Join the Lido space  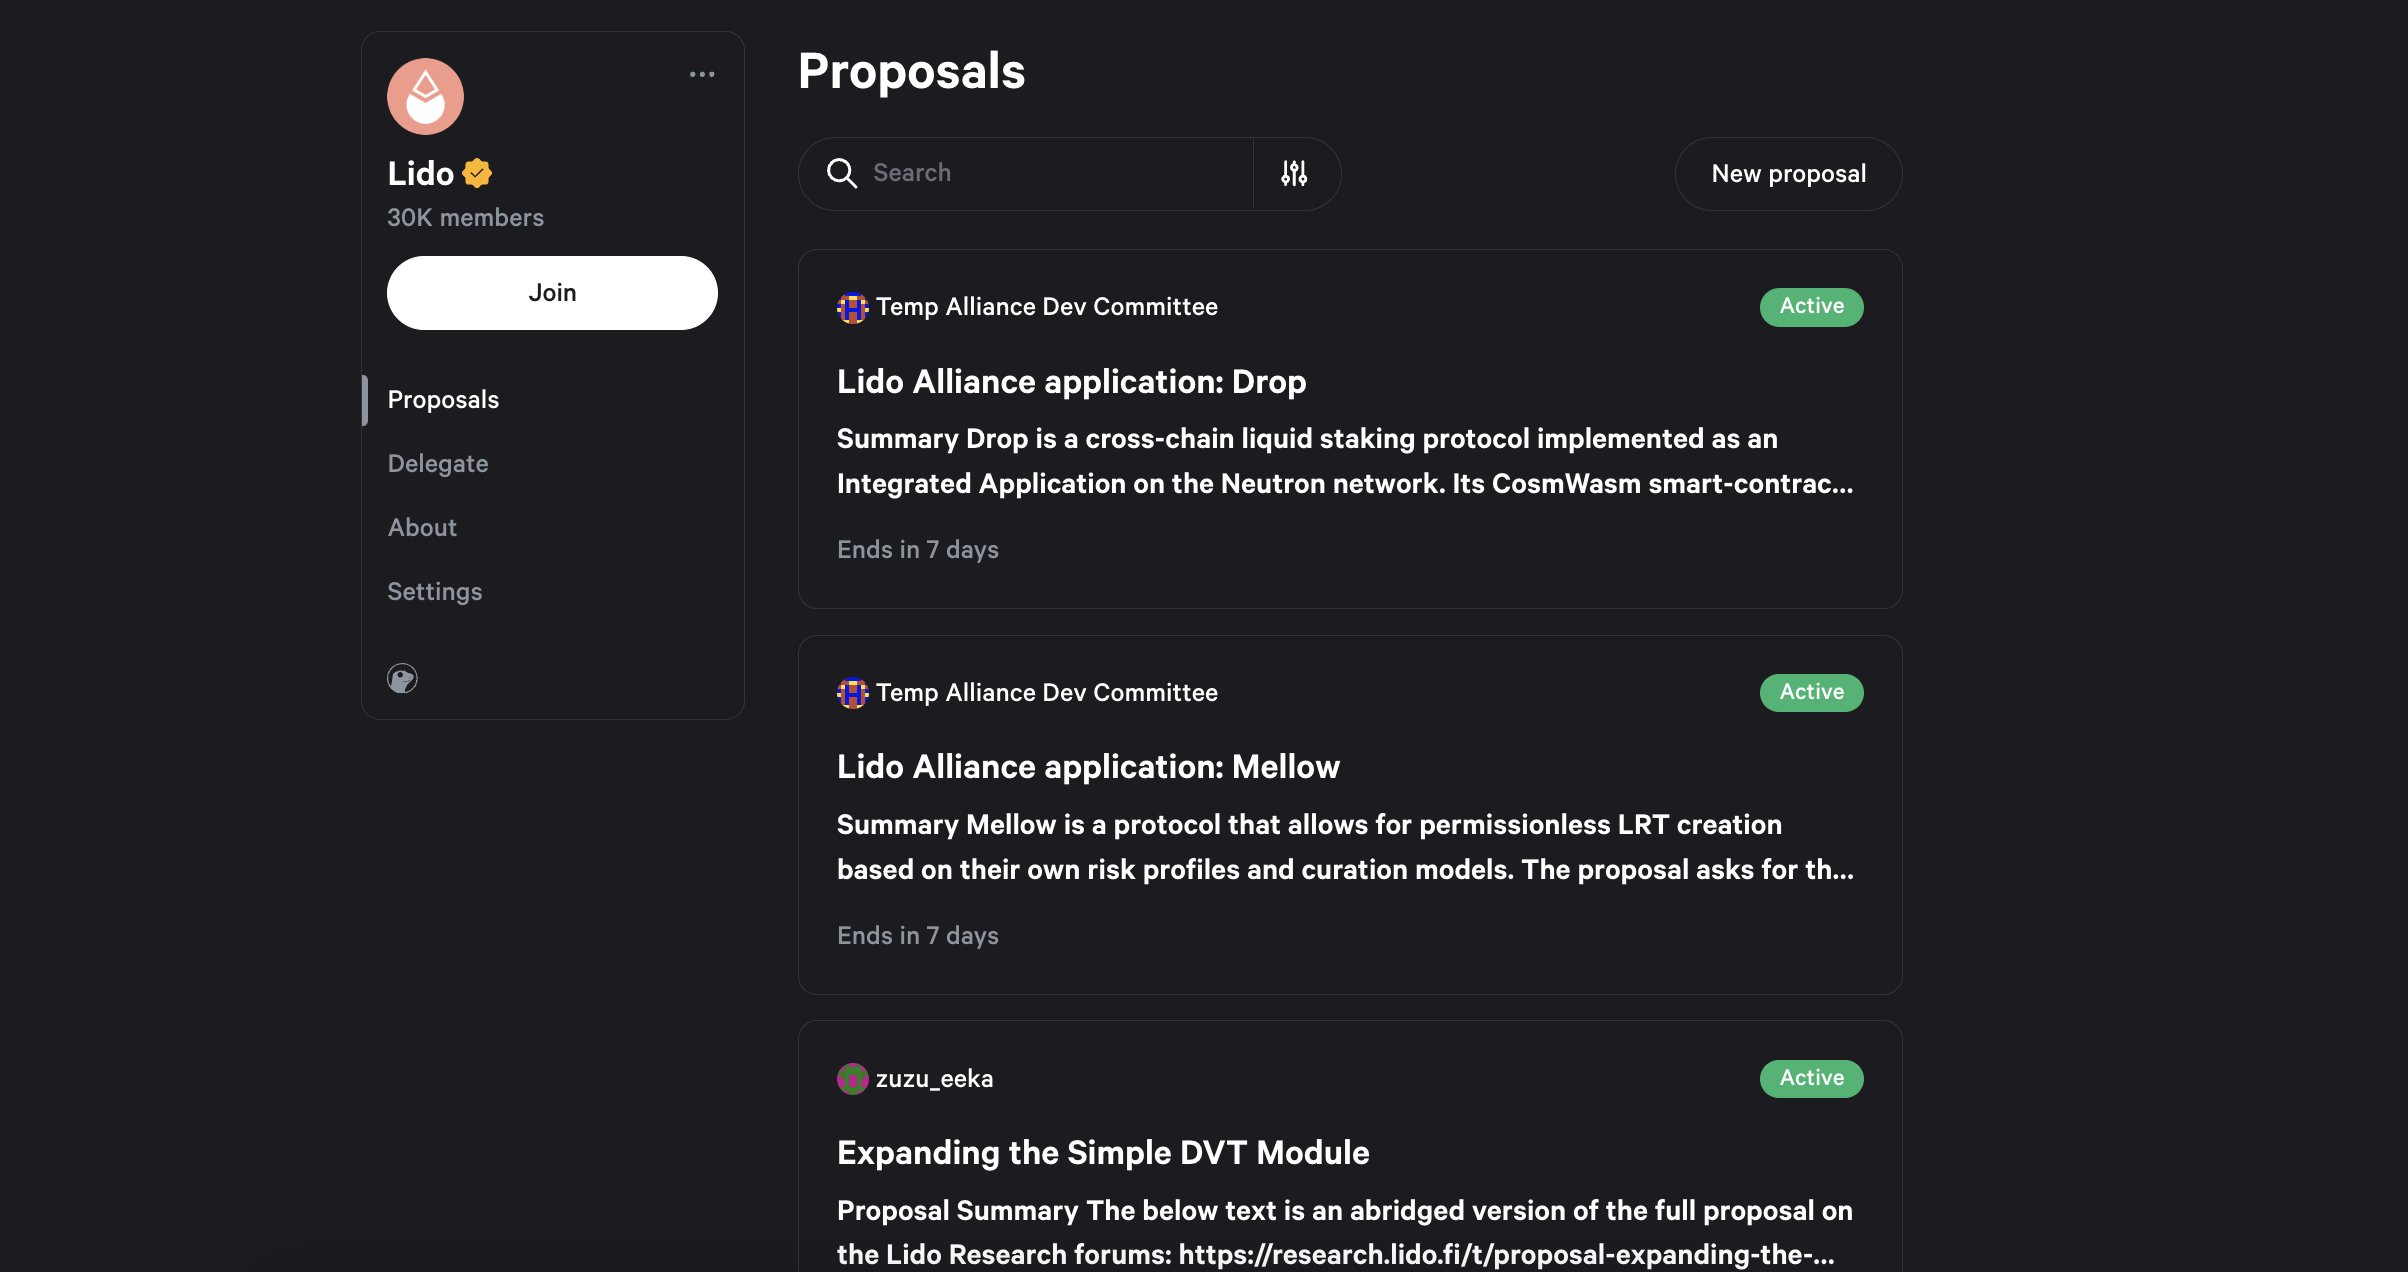(552, 293)
